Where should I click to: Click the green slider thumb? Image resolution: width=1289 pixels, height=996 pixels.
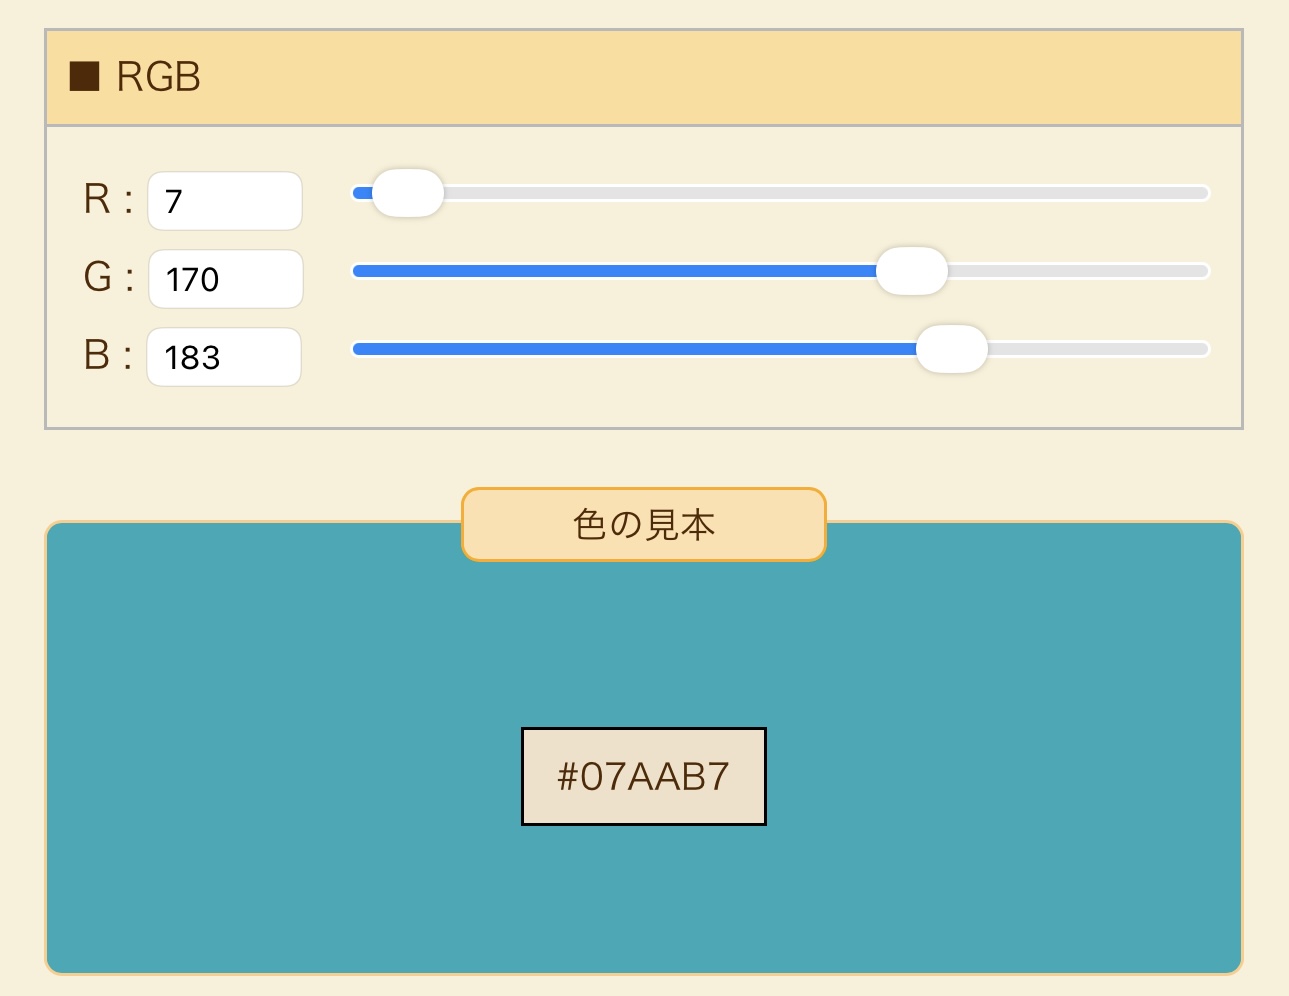(x=911, y=271)
